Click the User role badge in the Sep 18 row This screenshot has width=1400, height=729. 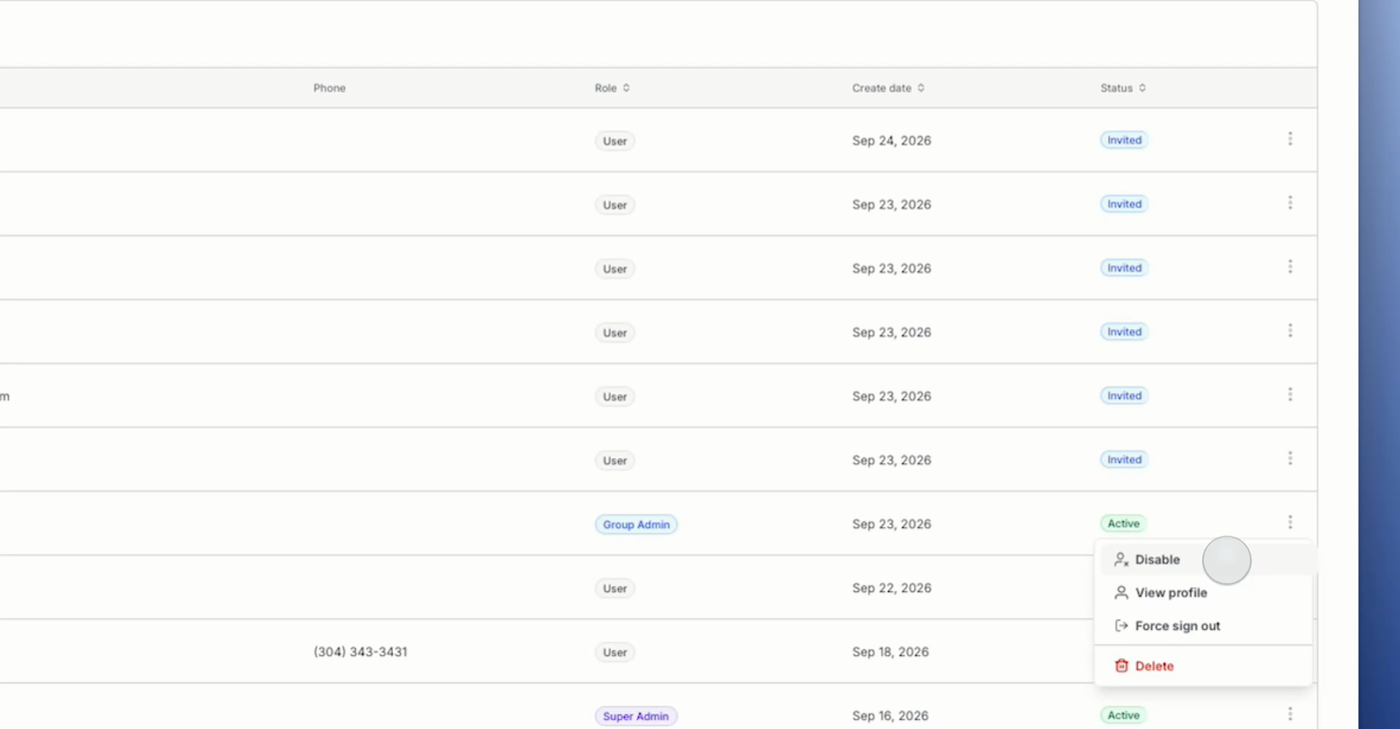pos(615,652)
